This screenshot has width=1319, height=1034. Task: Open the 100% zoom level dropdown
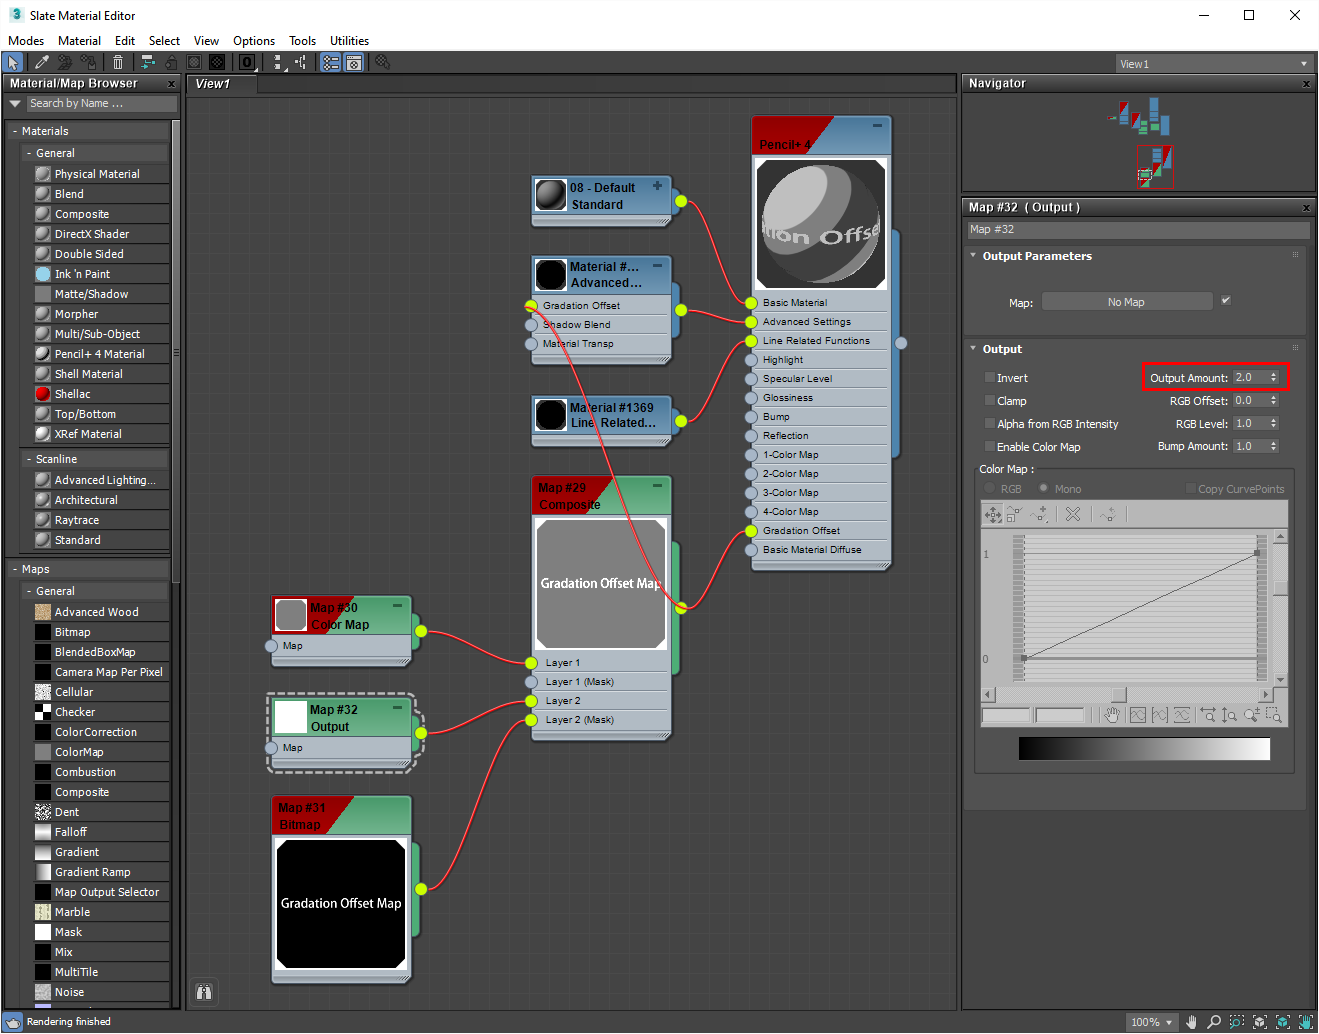(1151, 1022)
